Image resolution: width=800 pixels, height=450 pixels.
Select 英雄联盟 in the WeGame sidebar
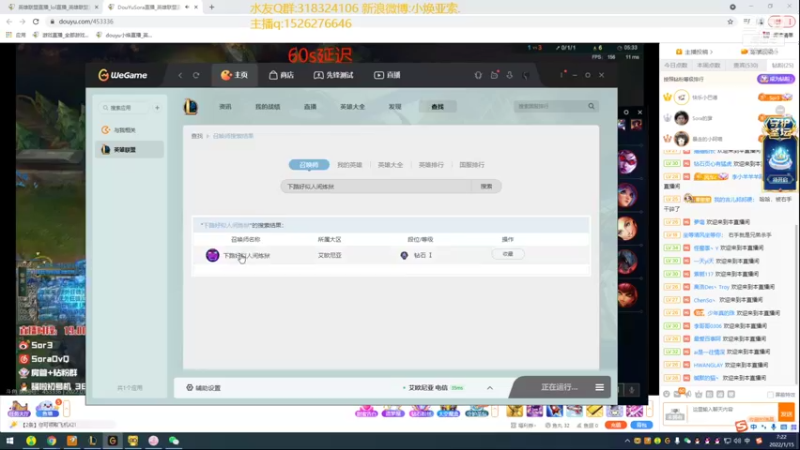tap(129, 149)
